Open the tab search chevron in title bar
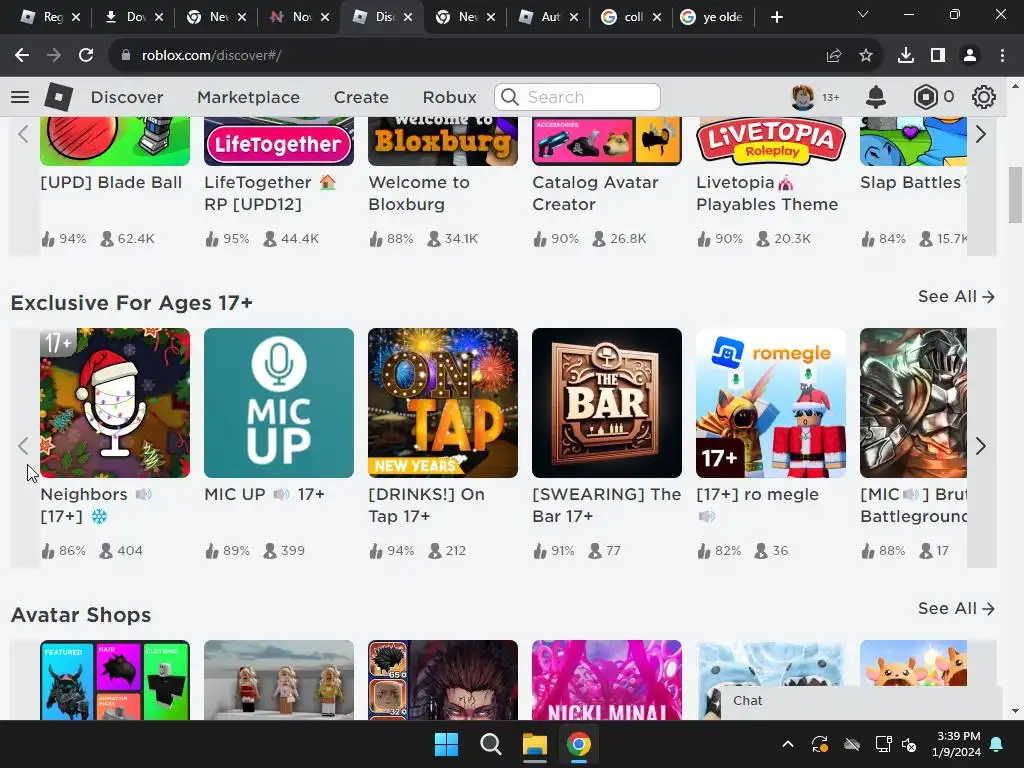 click(863, 14)
